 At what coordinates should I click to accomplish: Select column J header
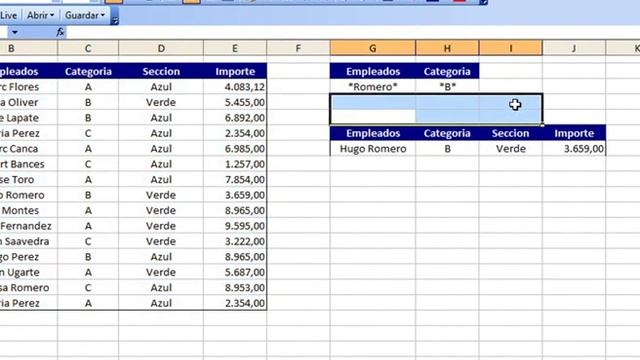click(x=574, y=48)
